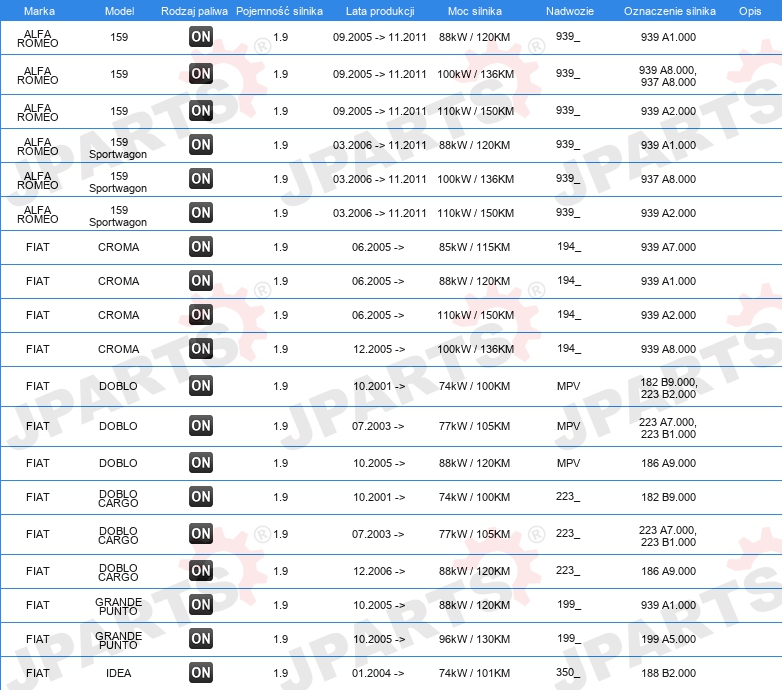Select MPV body cell in DOBLO 100KM row
The height and width of the screenshot is (690, 782).
[x=569, y=386]
